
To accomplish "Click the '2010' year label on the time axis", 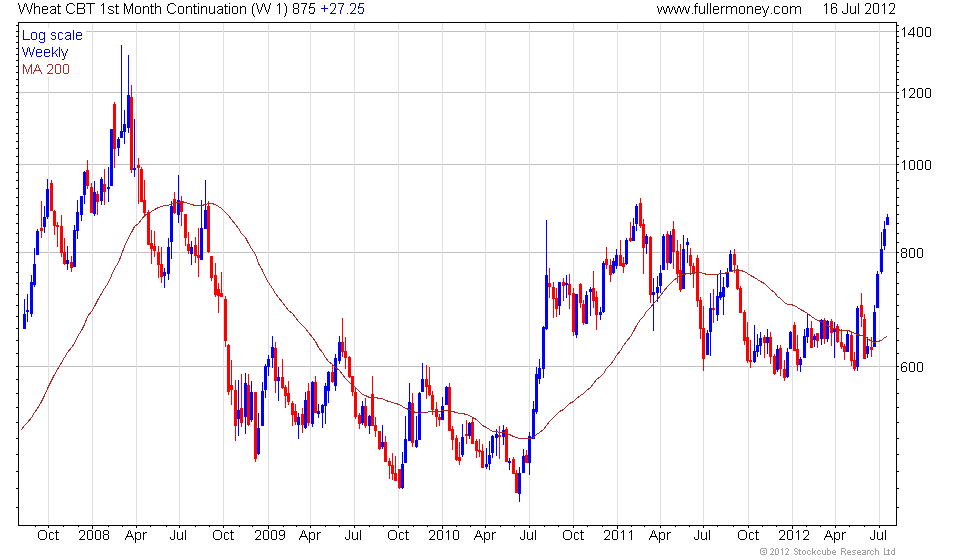I will click(x=444, y=536).
